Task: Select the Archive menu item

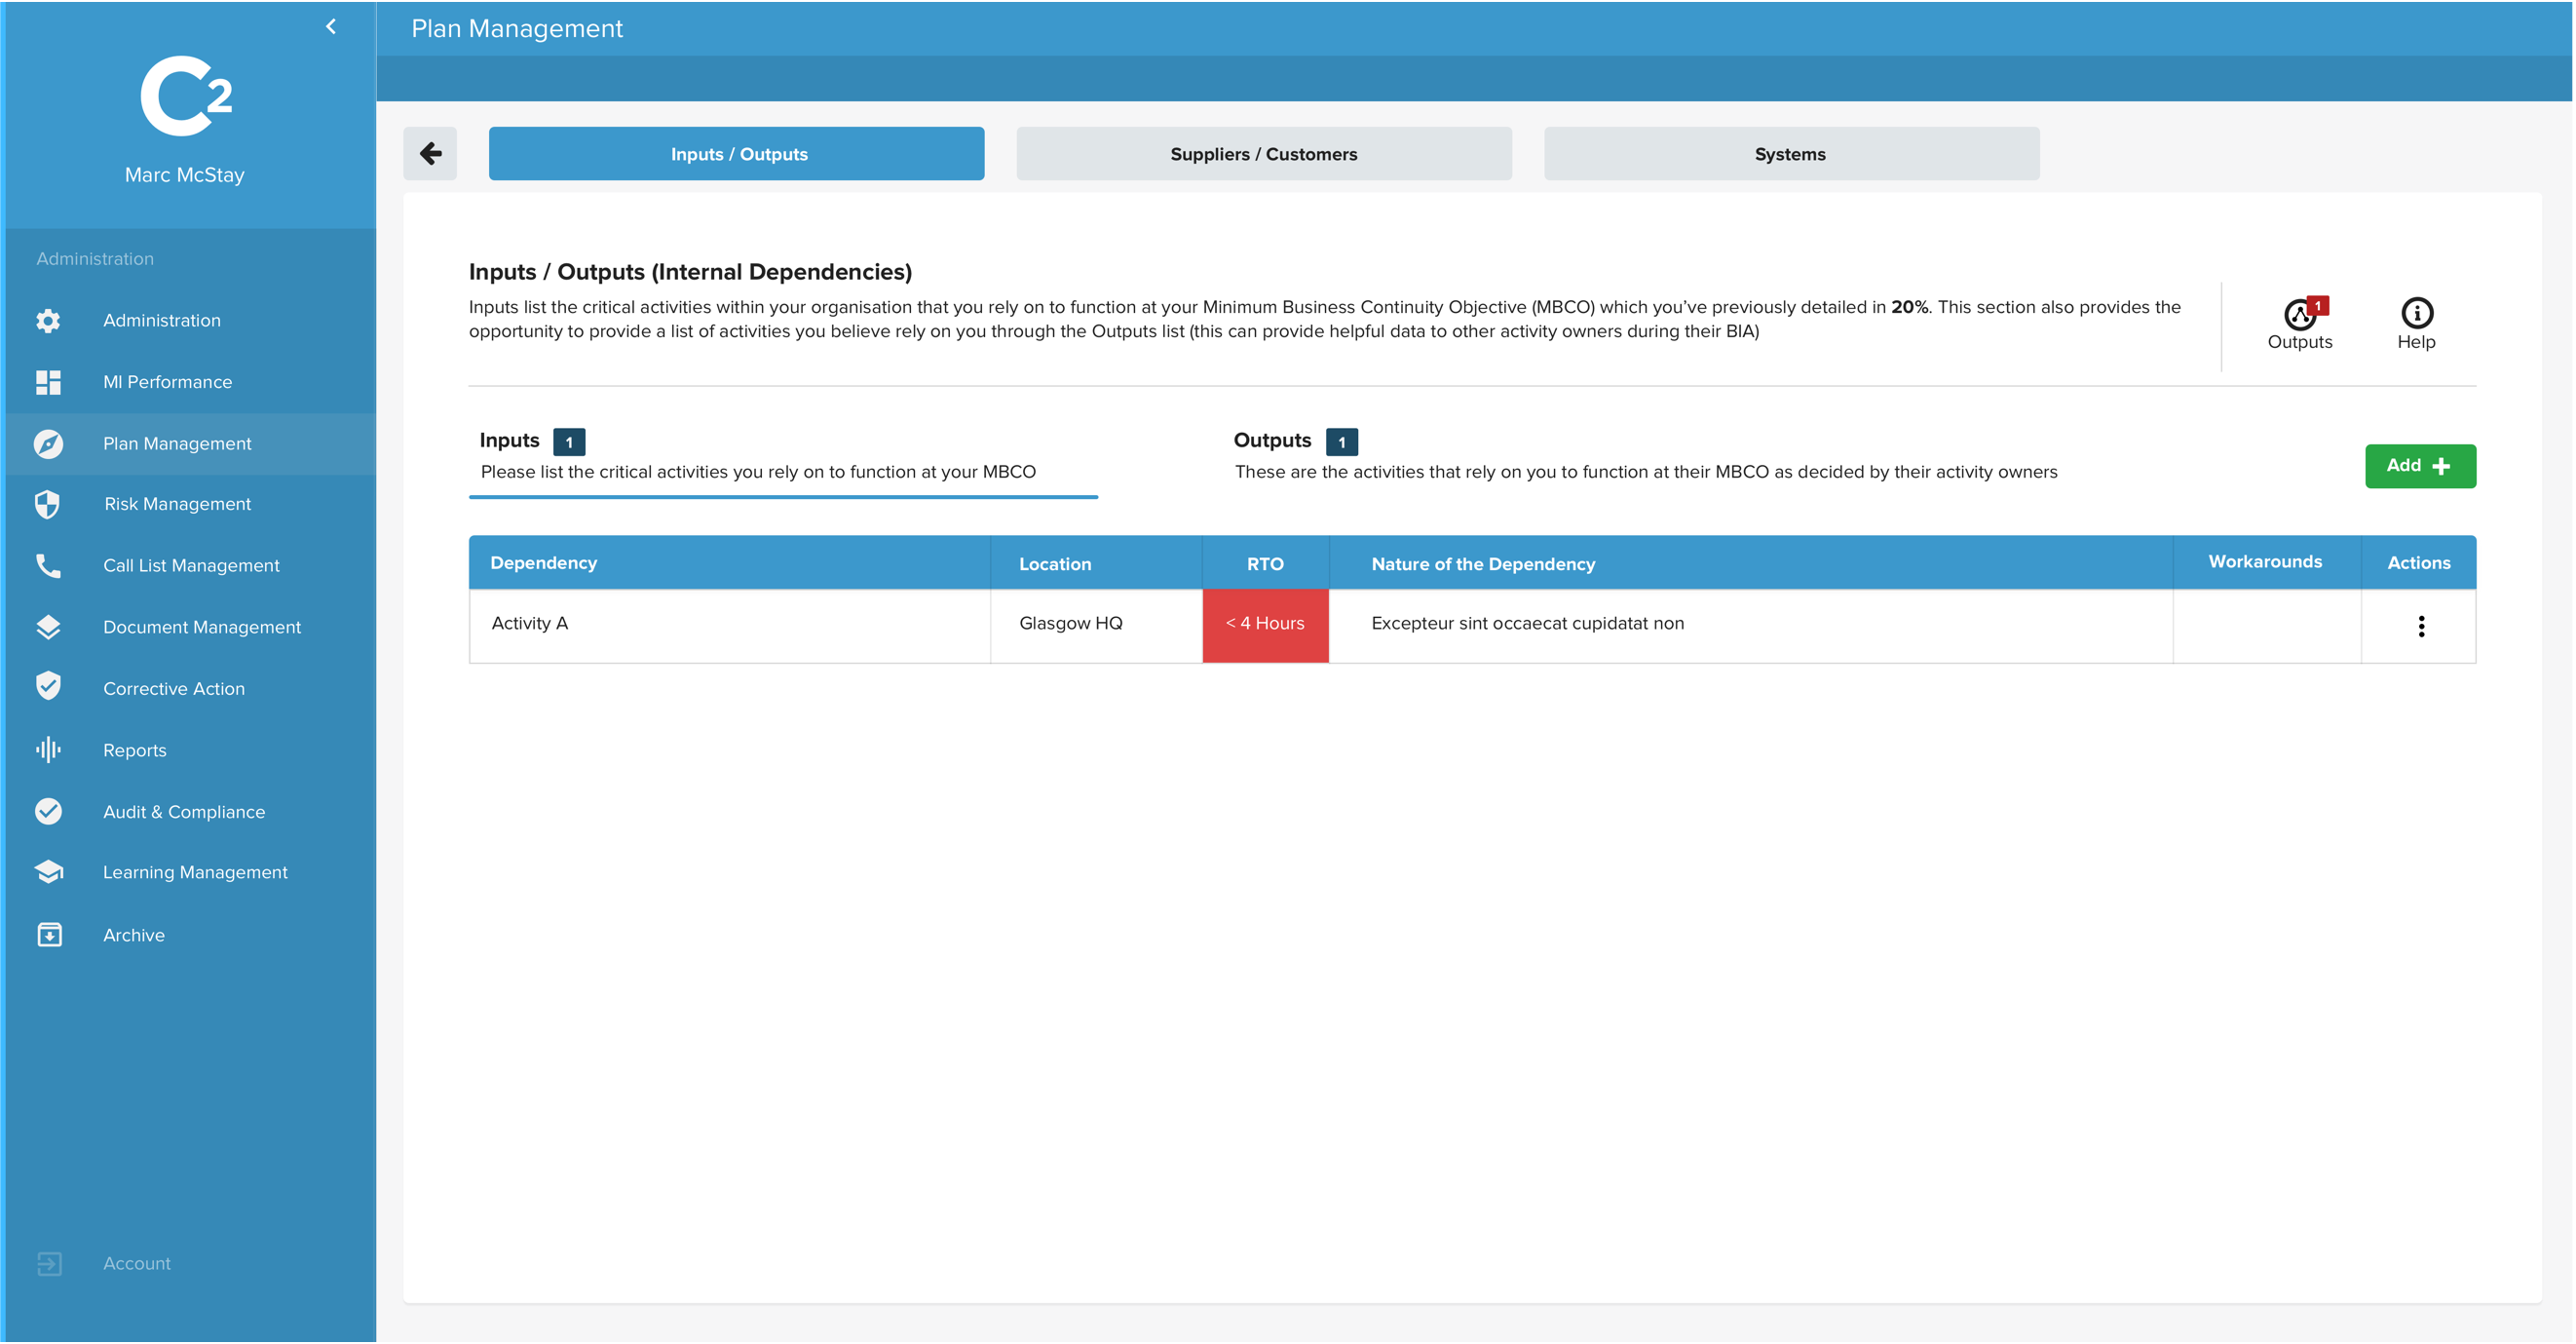Action: 133,934
